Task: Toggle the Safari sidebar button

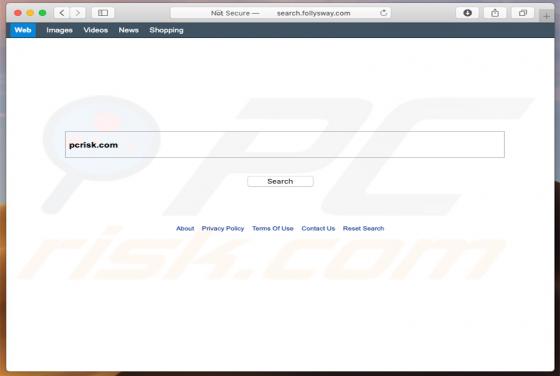Action: pos(103,13)
